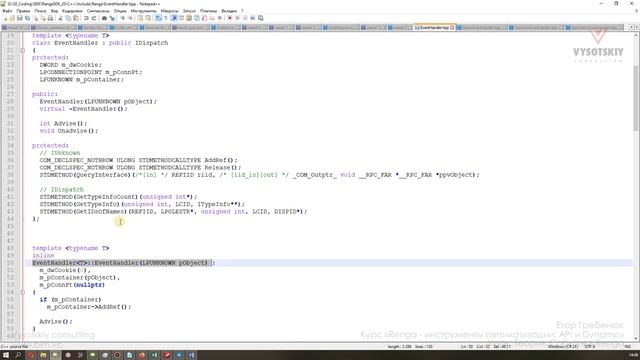
Task: Click the Find binoculars toolbar icon
Action: 104,18
